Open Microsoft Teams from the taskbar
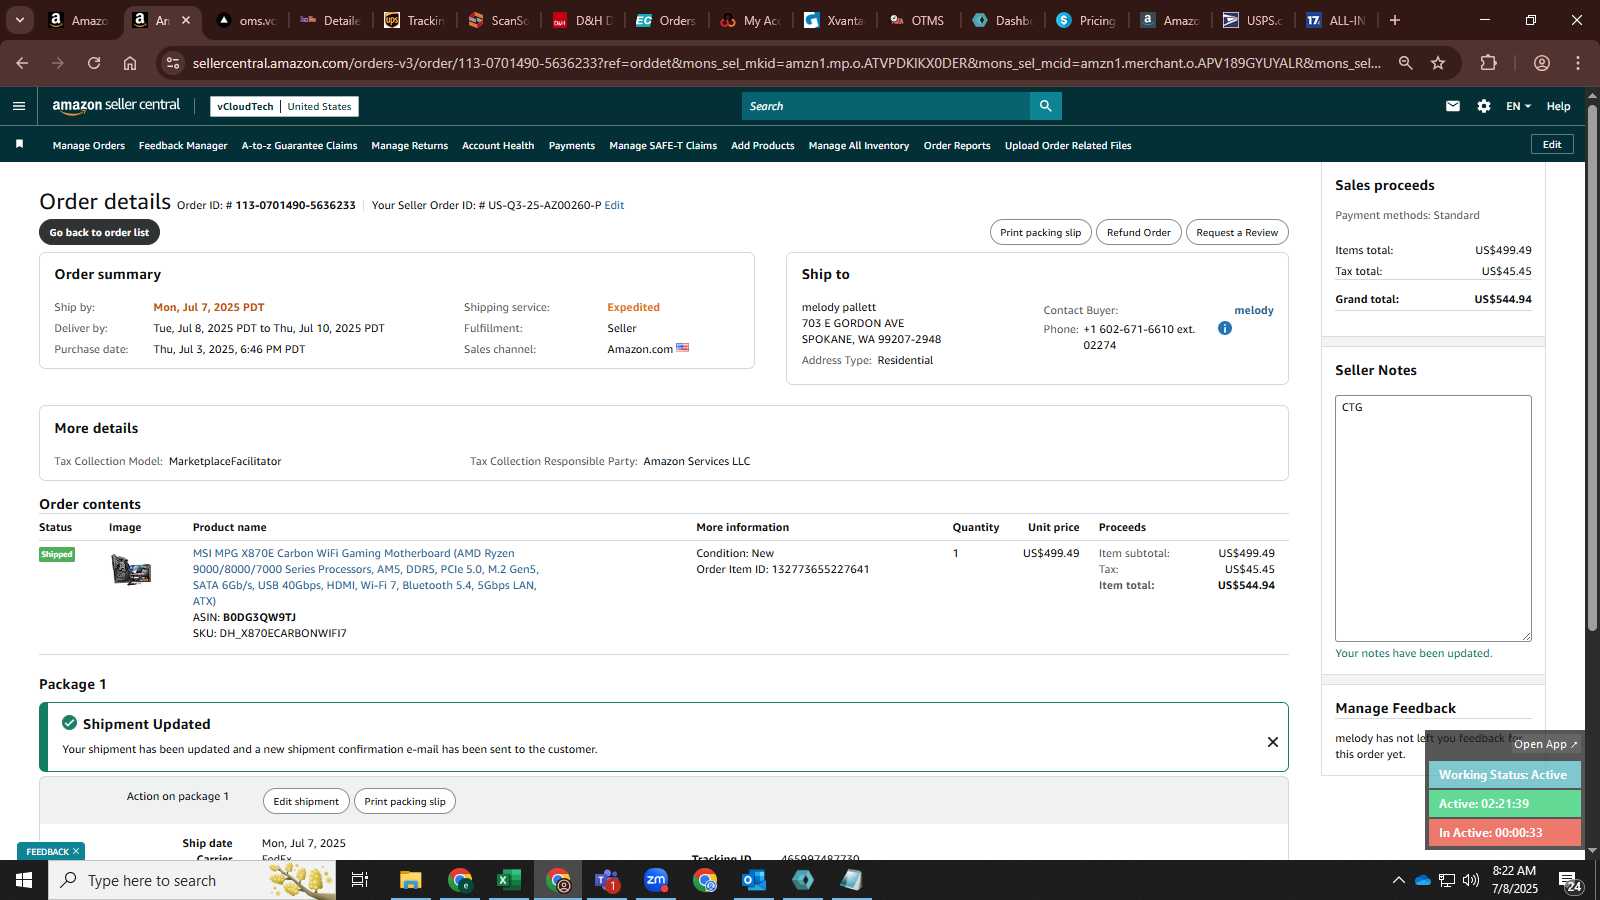 607,880
